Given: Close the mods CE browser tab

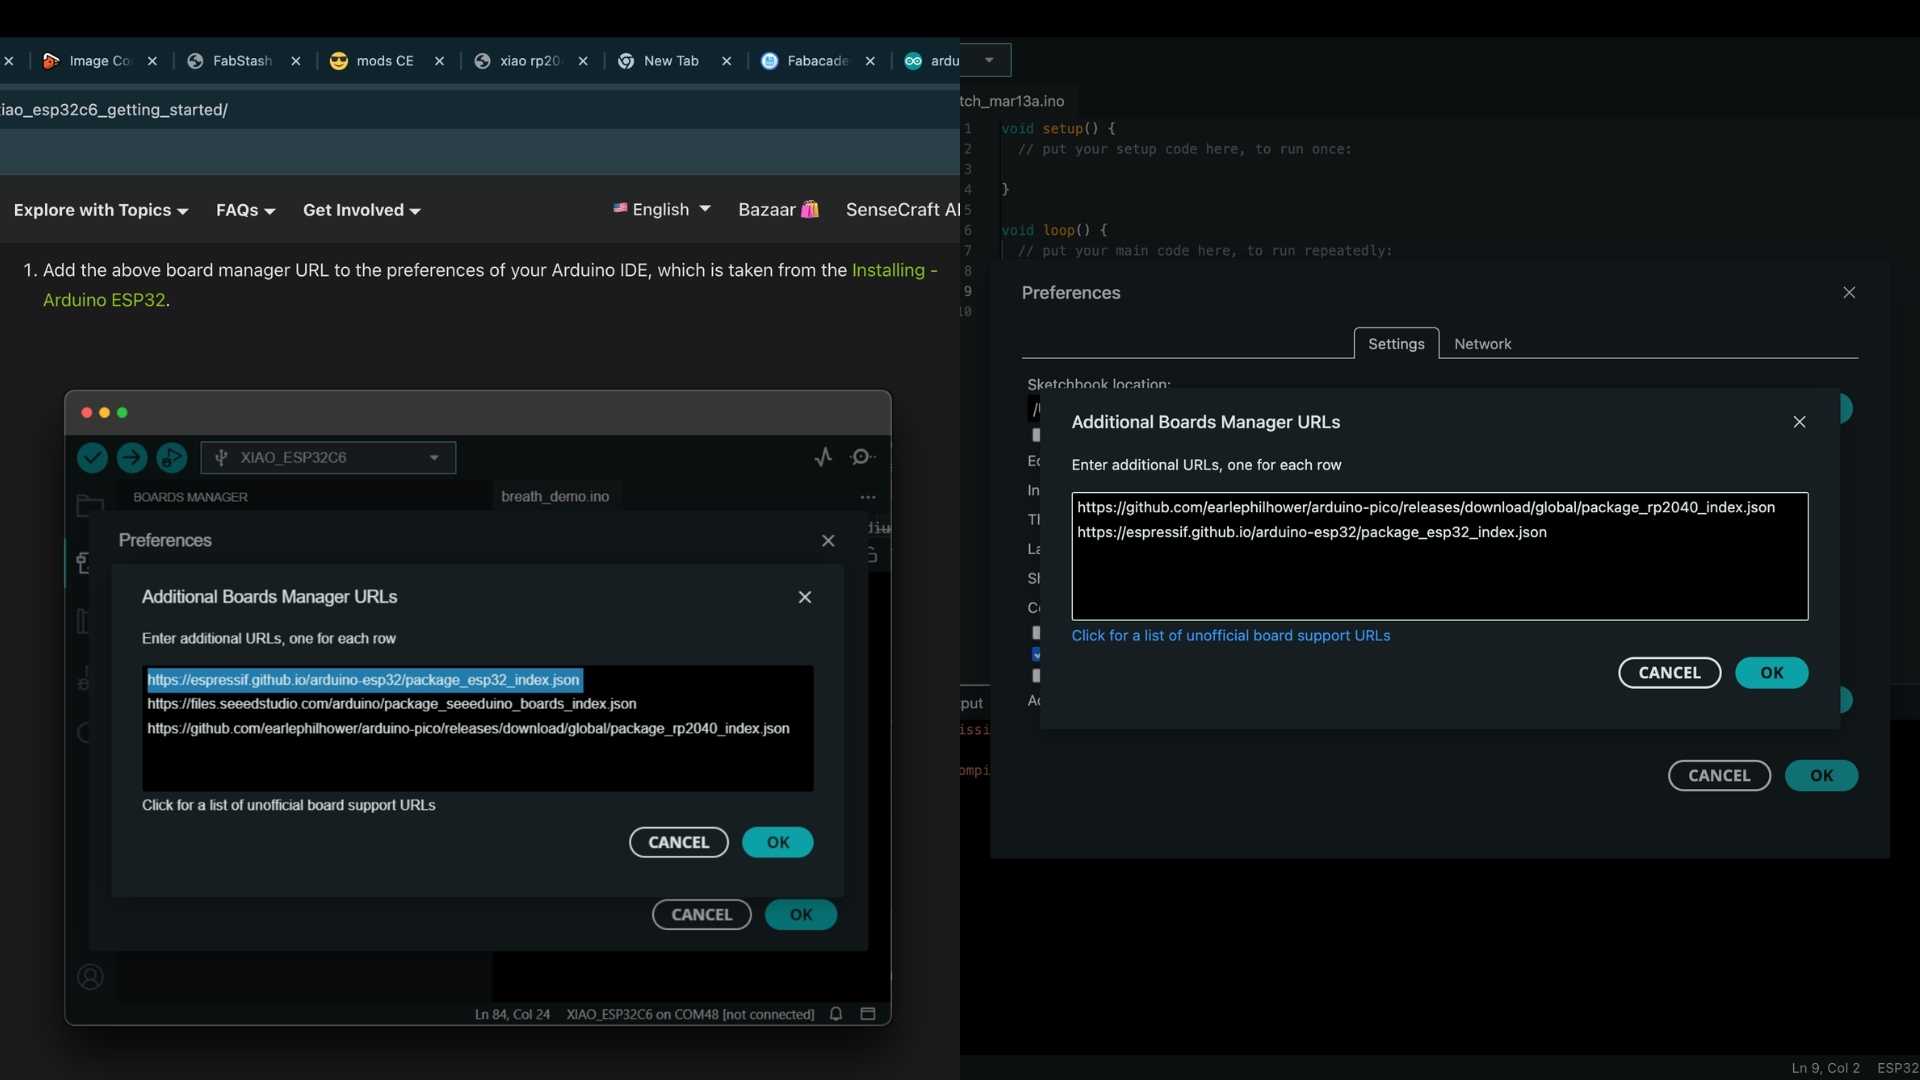Looking at the screenshot, I should (x=439, y=61).
